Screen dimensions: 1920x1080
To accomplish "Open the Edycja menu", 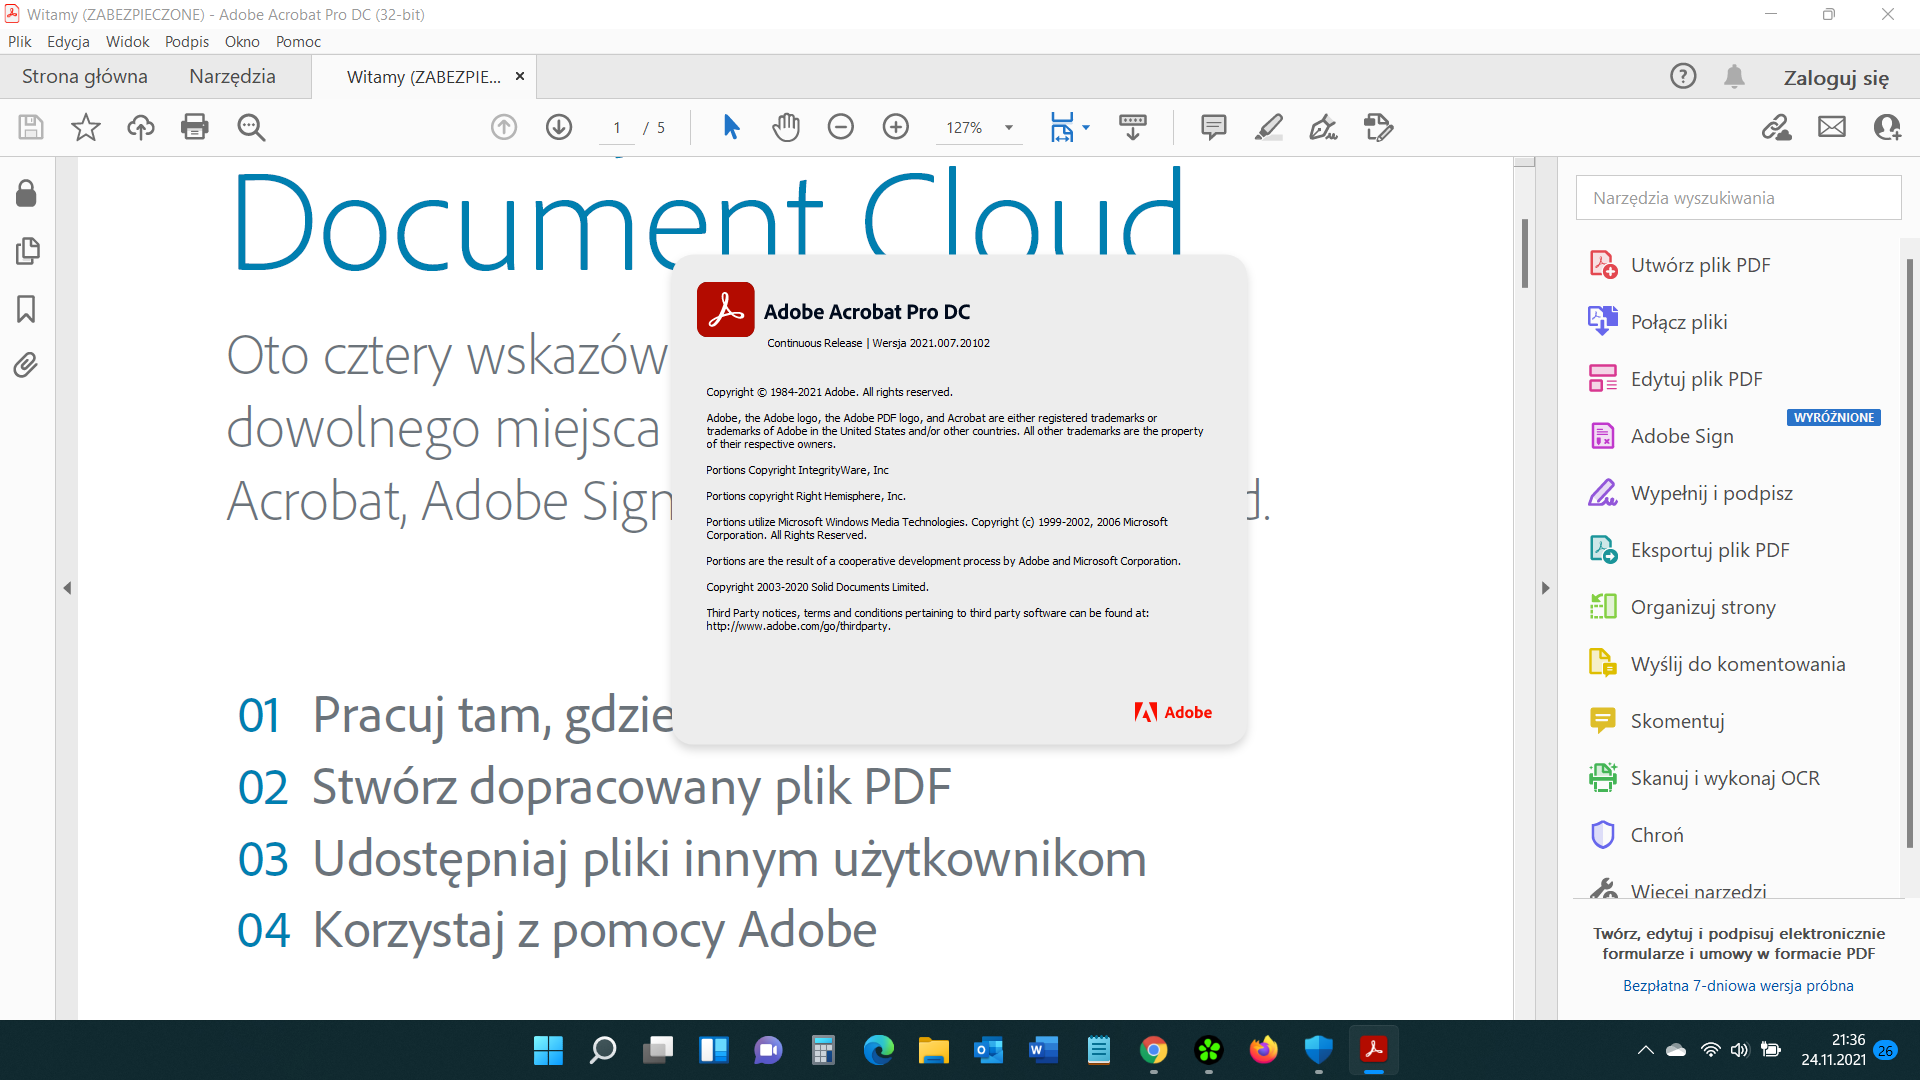I will [x=68, y=41].
